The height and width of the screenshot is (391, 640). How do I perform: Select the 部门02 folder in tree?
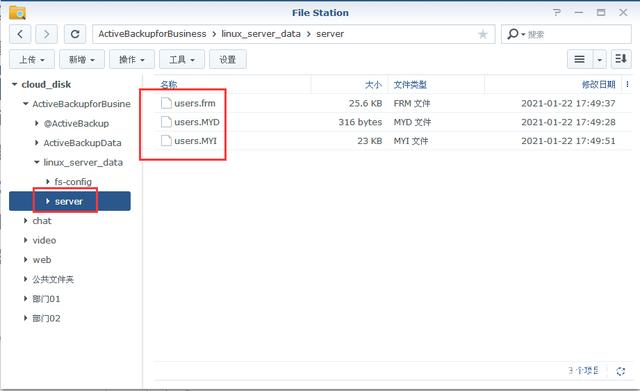point(47,318)
